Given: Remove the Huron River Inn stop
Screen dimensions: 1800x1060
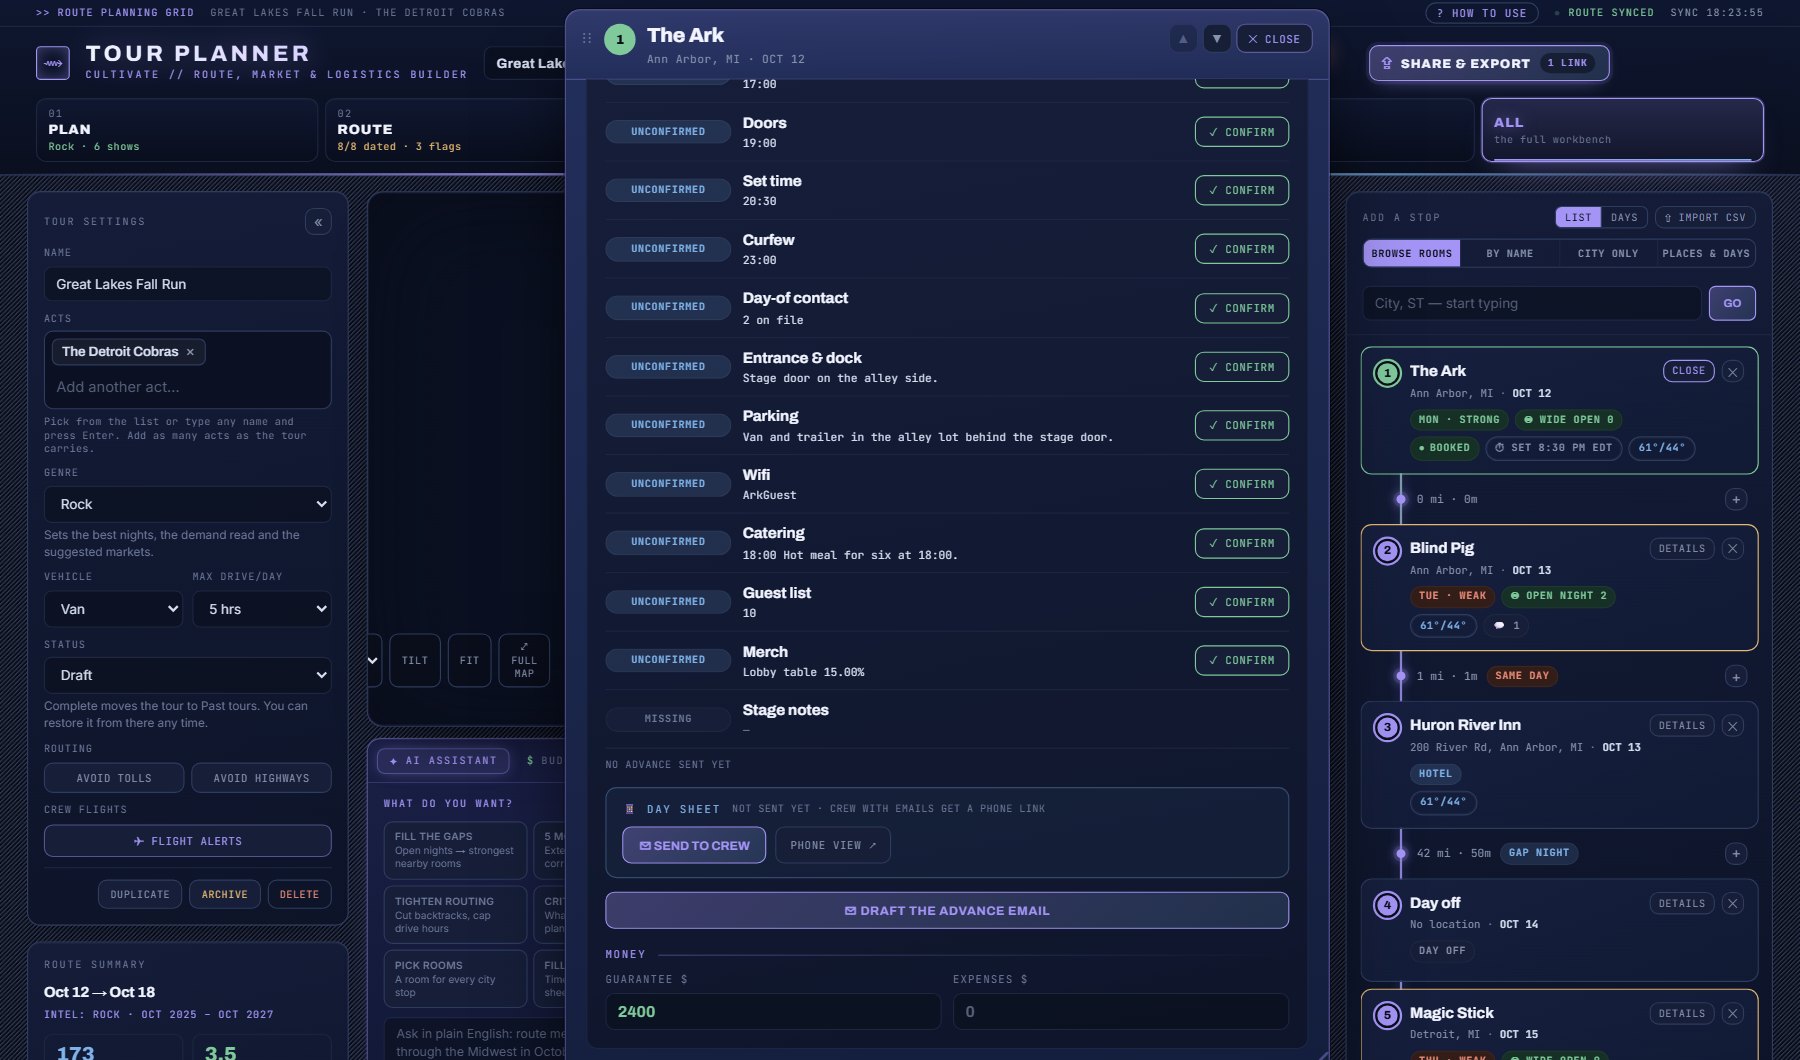Looking at the screenshot, I should (1733, 726).
